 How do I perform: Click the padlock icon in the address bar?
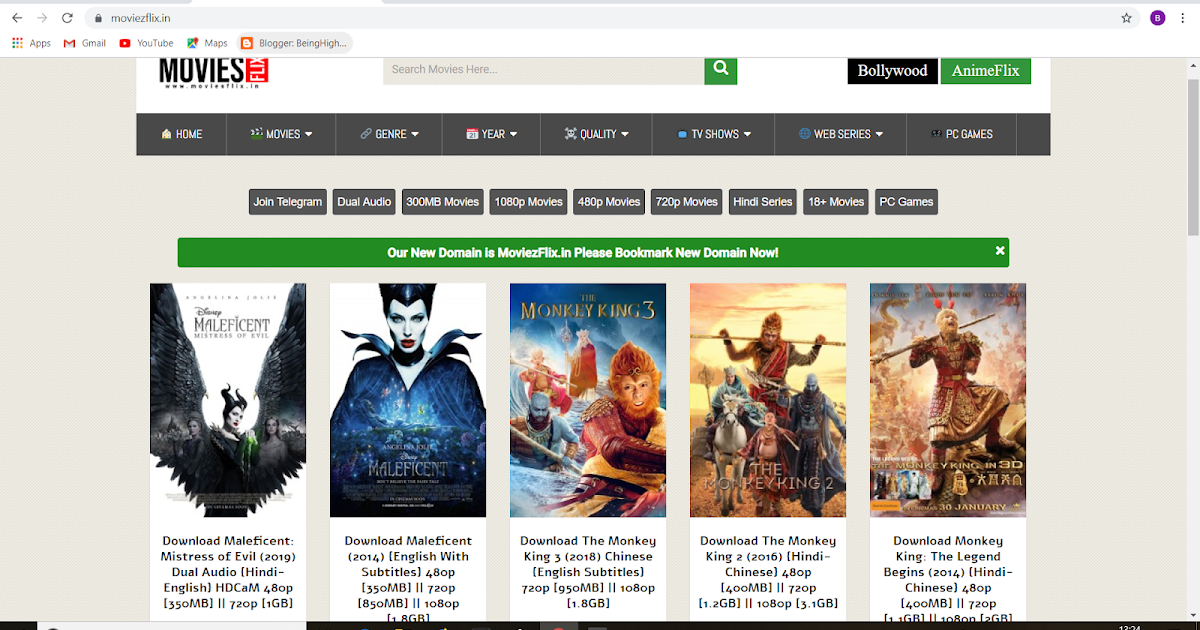pyautogui.click(x=97, y=17)
